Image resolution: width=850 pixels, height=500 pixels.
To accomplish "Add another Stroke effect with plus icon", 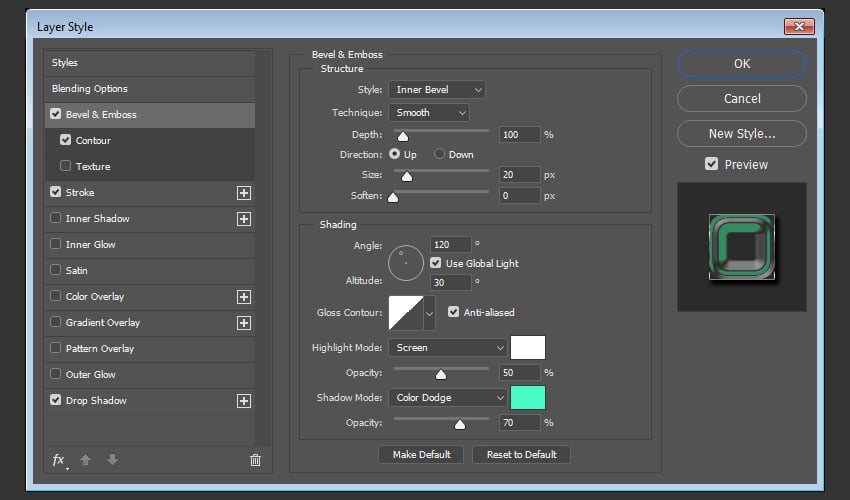I will pyautogui.click(x=244, y=193).
